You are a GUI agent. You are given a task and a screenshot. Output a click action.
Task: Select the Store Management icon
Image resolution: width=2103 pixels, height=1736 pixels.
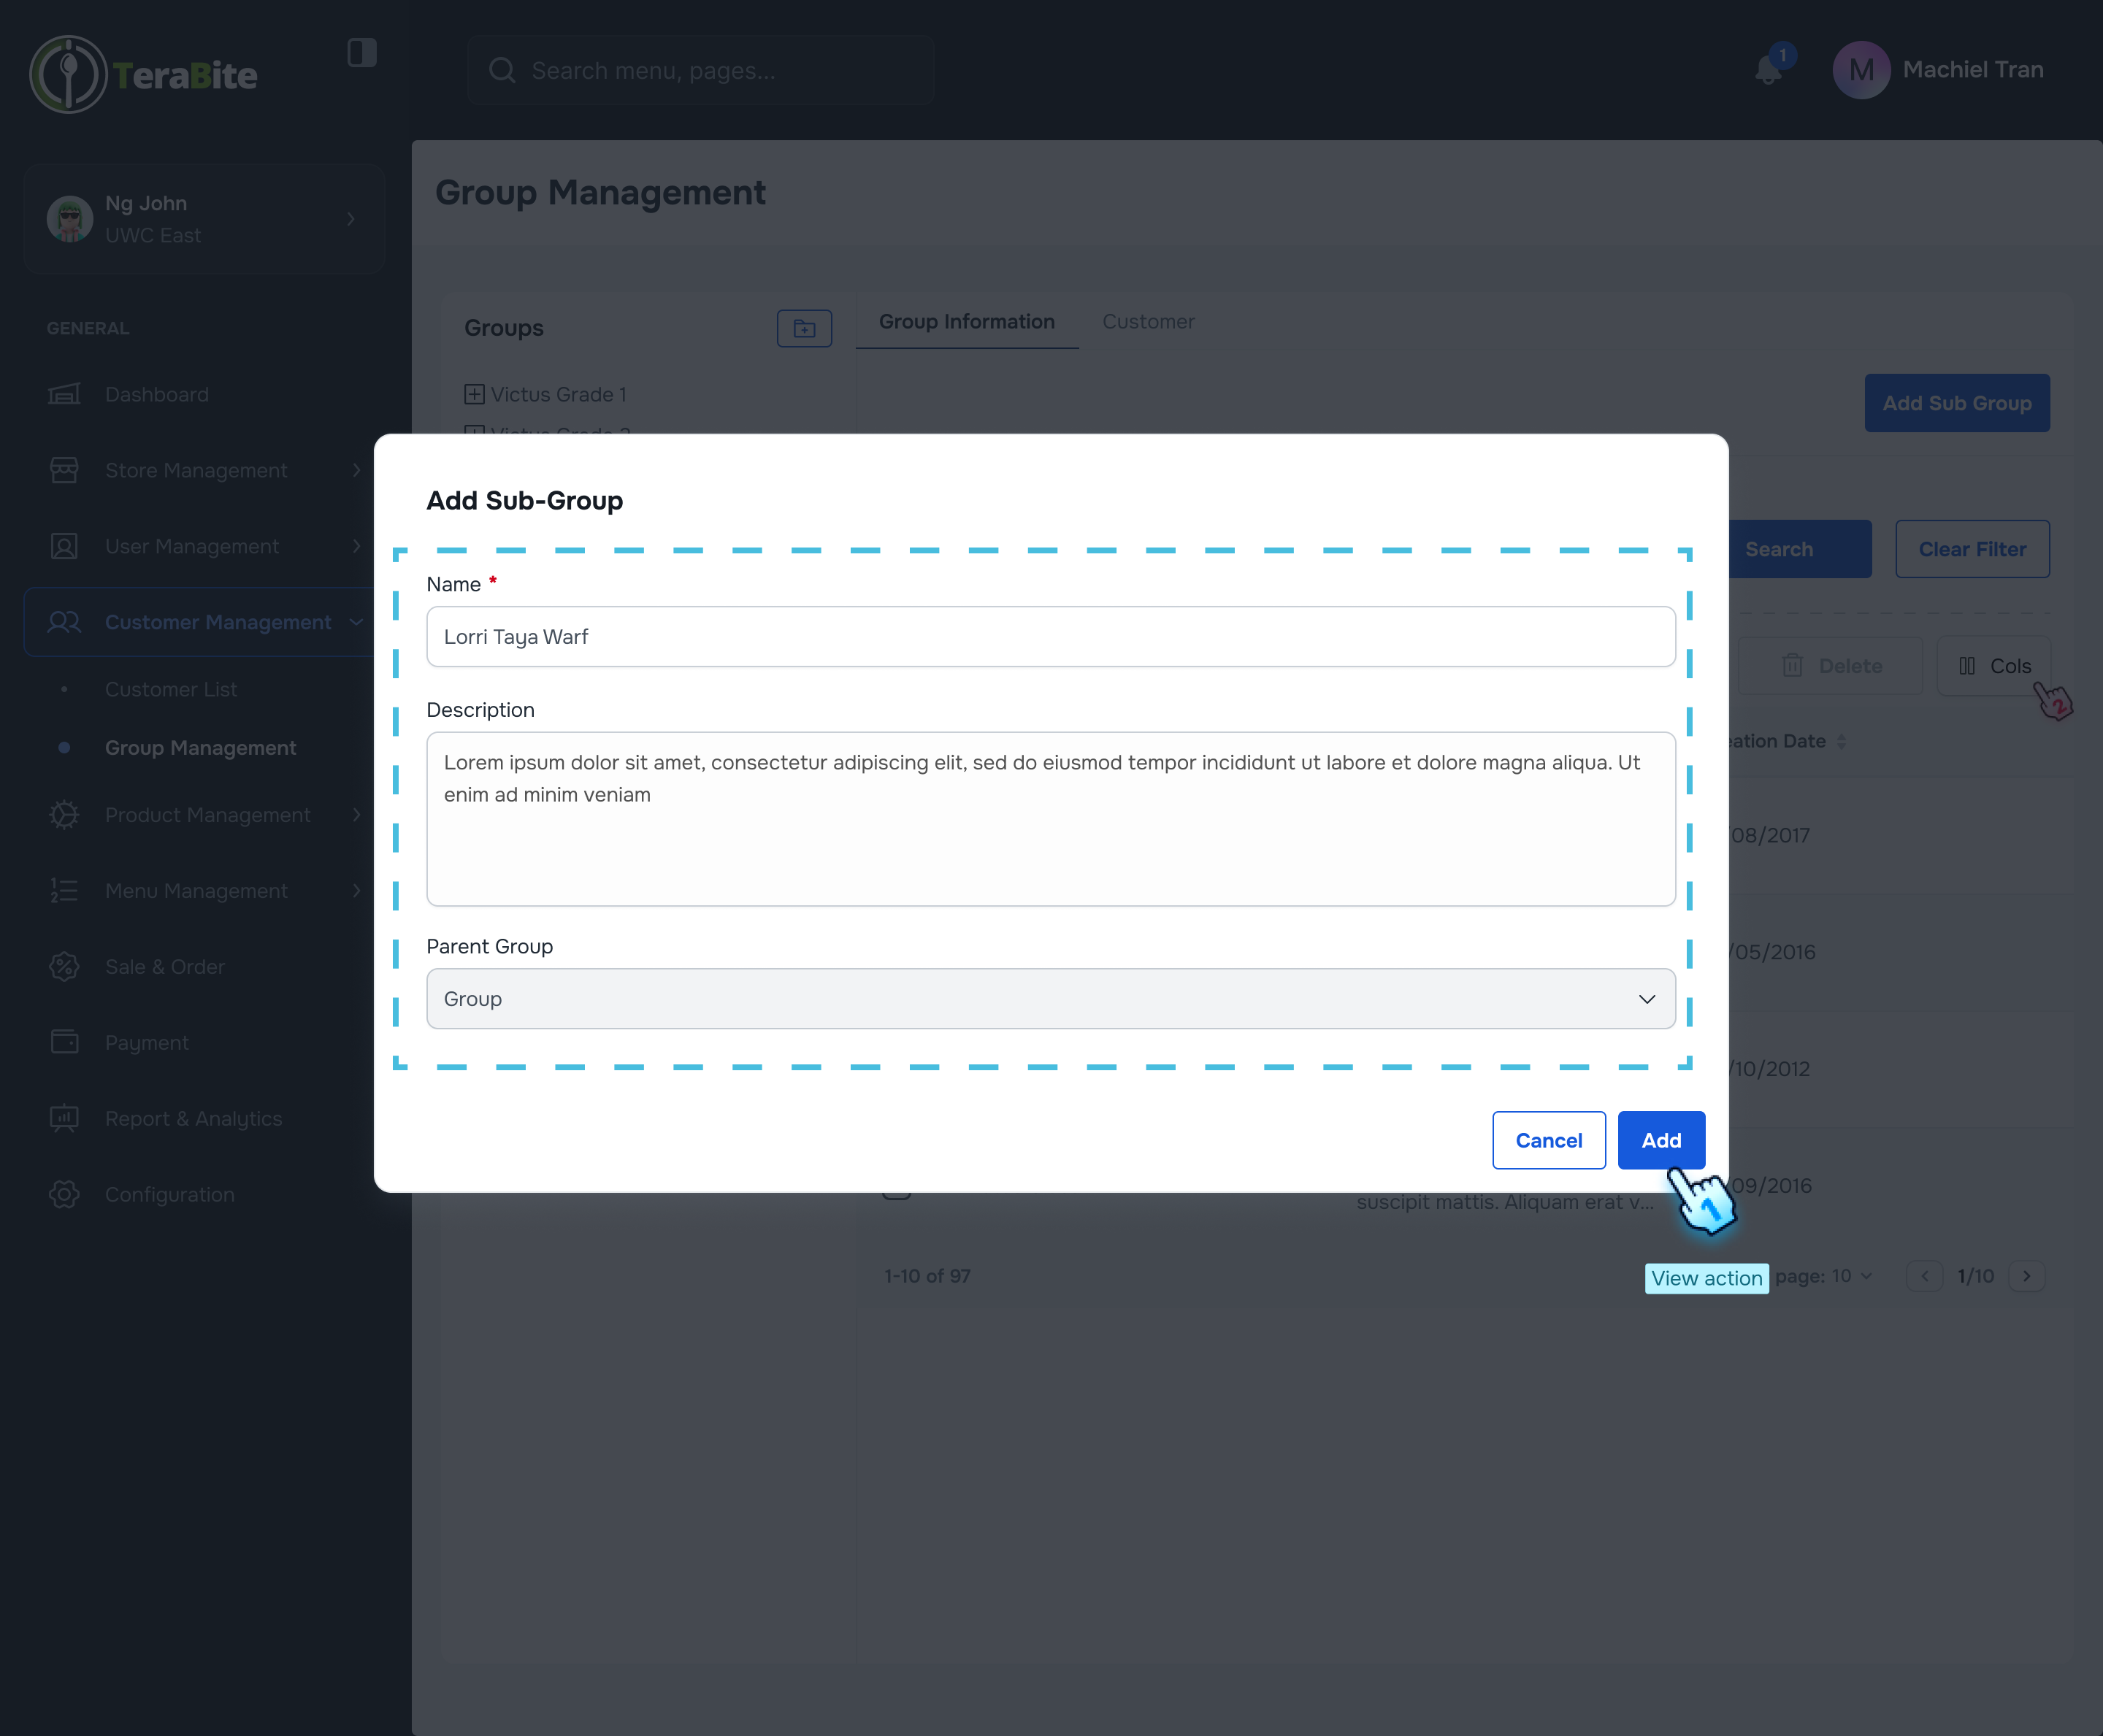(64, 470)
